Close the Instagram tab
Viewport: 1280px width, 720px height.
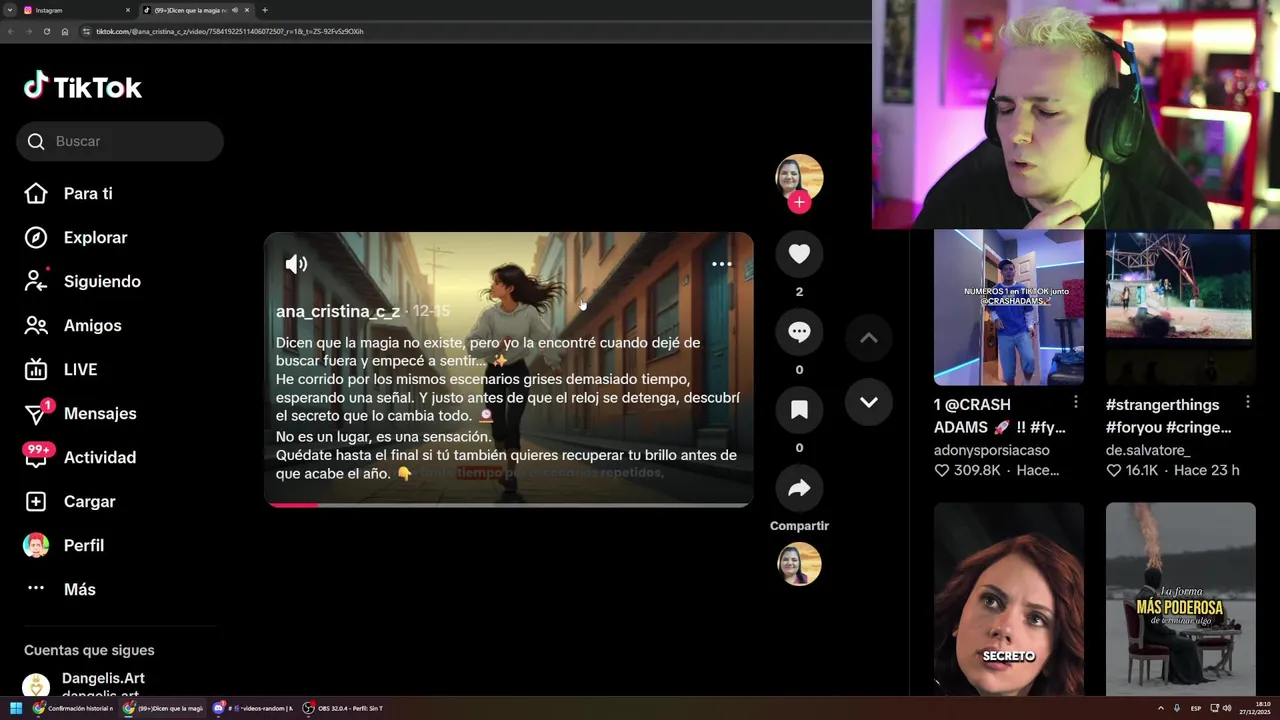[x=128, y=10]
